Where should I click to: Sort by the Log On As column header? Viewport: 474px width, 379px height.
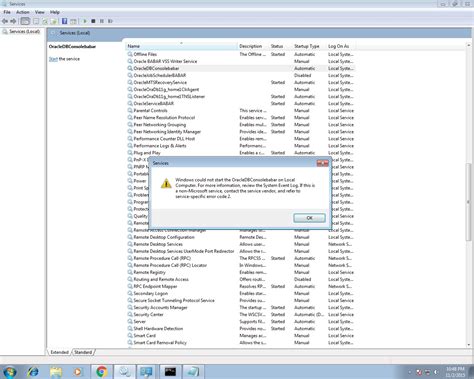pyautogui.click(x=341, y=46)
